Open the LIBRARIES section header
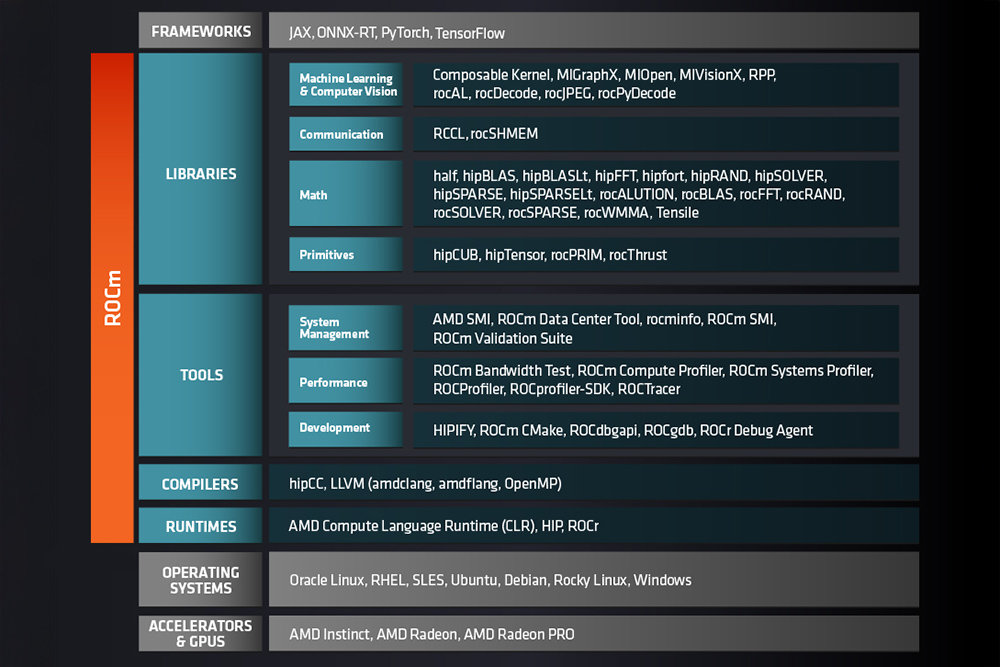The width and height of the screenshot is (1000, 667). point(200,173)
